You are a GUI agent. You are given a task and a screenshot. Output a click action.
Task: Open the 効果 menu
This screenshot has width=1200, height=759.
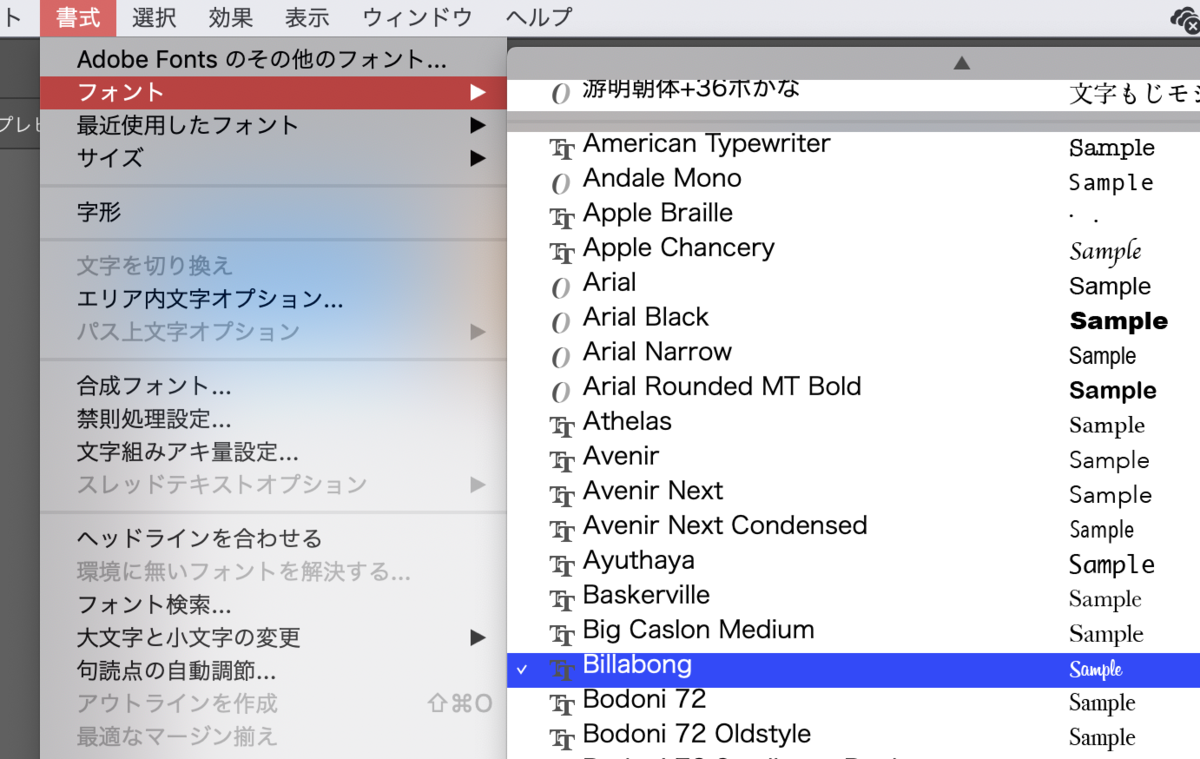coord(231,18)
